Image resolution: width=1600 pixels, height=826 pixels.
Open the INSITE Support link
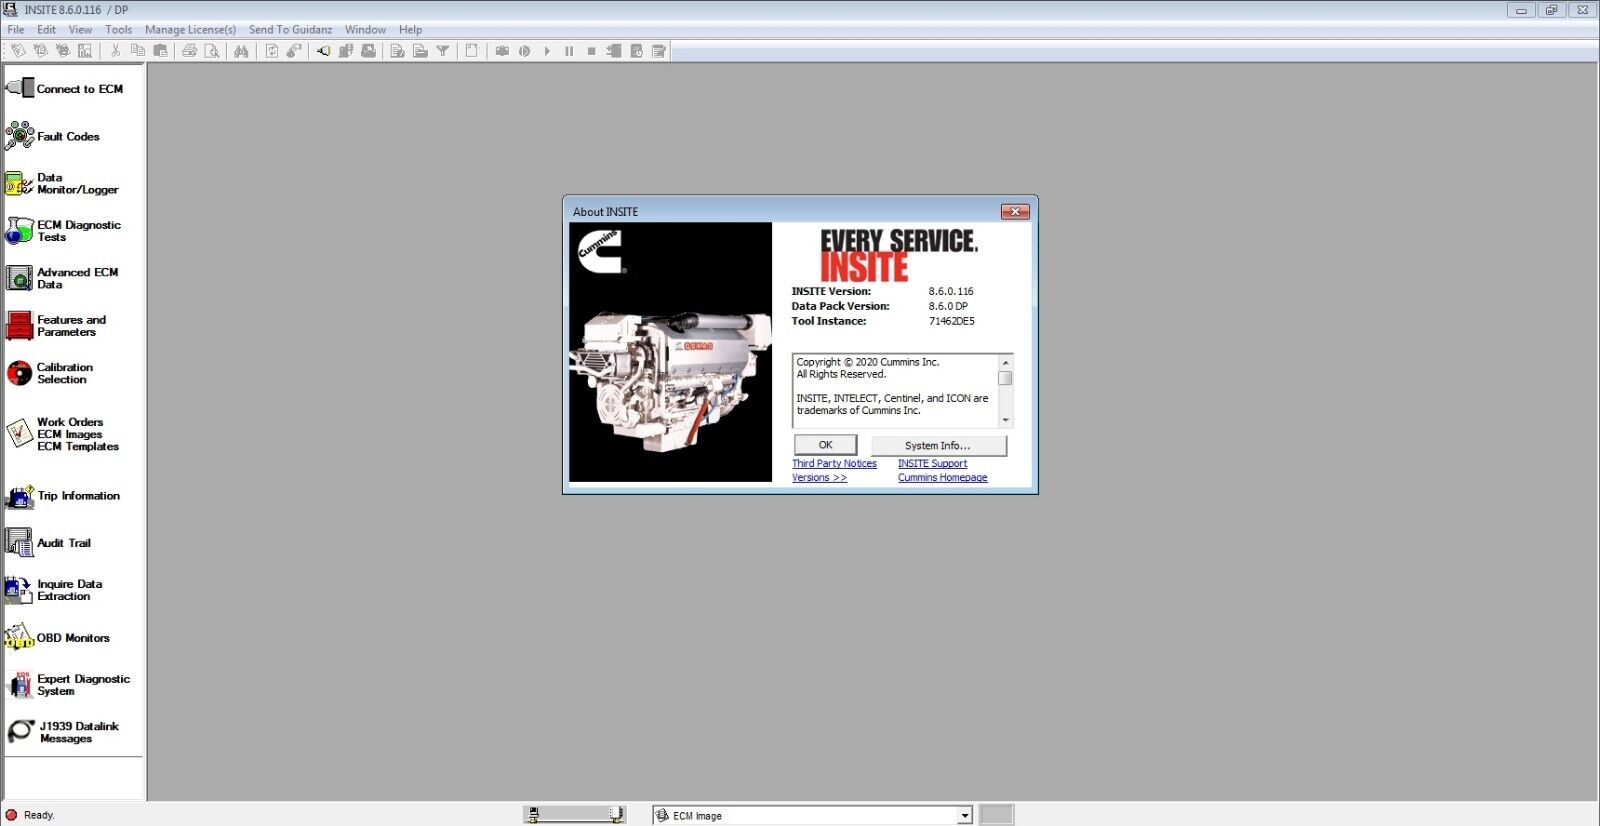(x=932, y=464)
